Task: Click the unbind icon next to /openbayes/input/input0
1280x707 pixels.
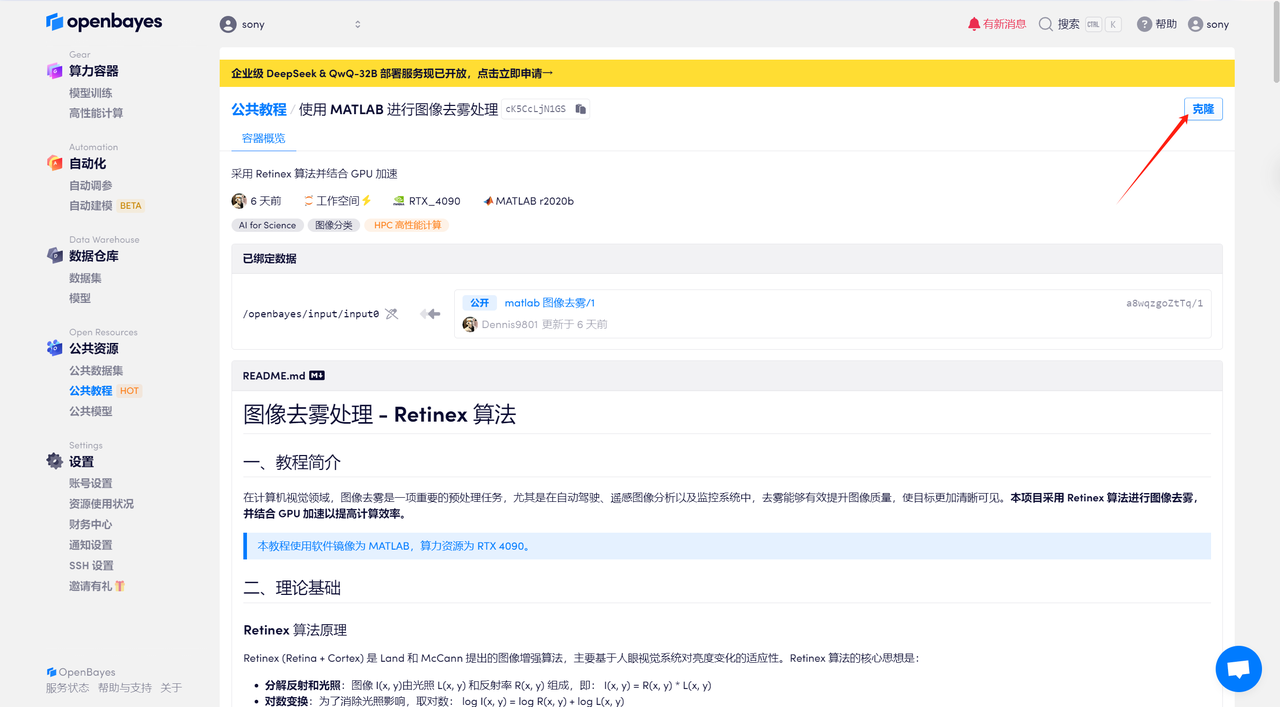Action: point(391,314)
